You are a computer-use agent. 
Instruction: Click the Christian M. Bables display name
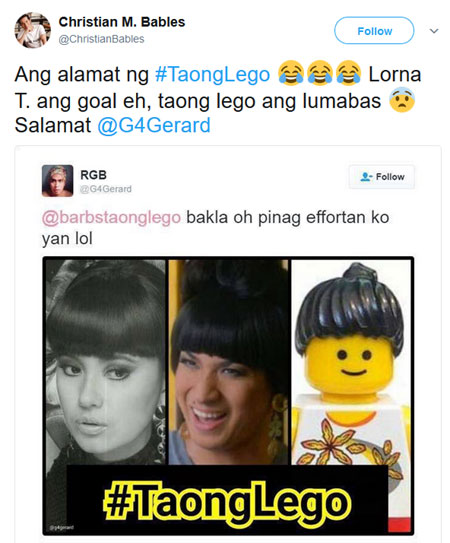coord(122,22)
